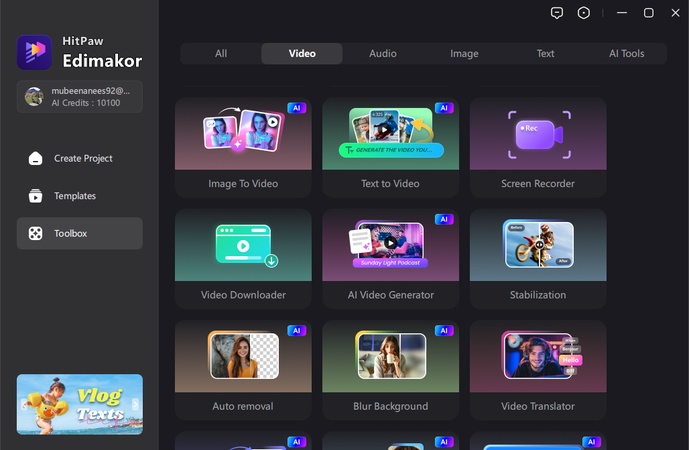Select the AI Video Generator card

click(x=390, y=257)
